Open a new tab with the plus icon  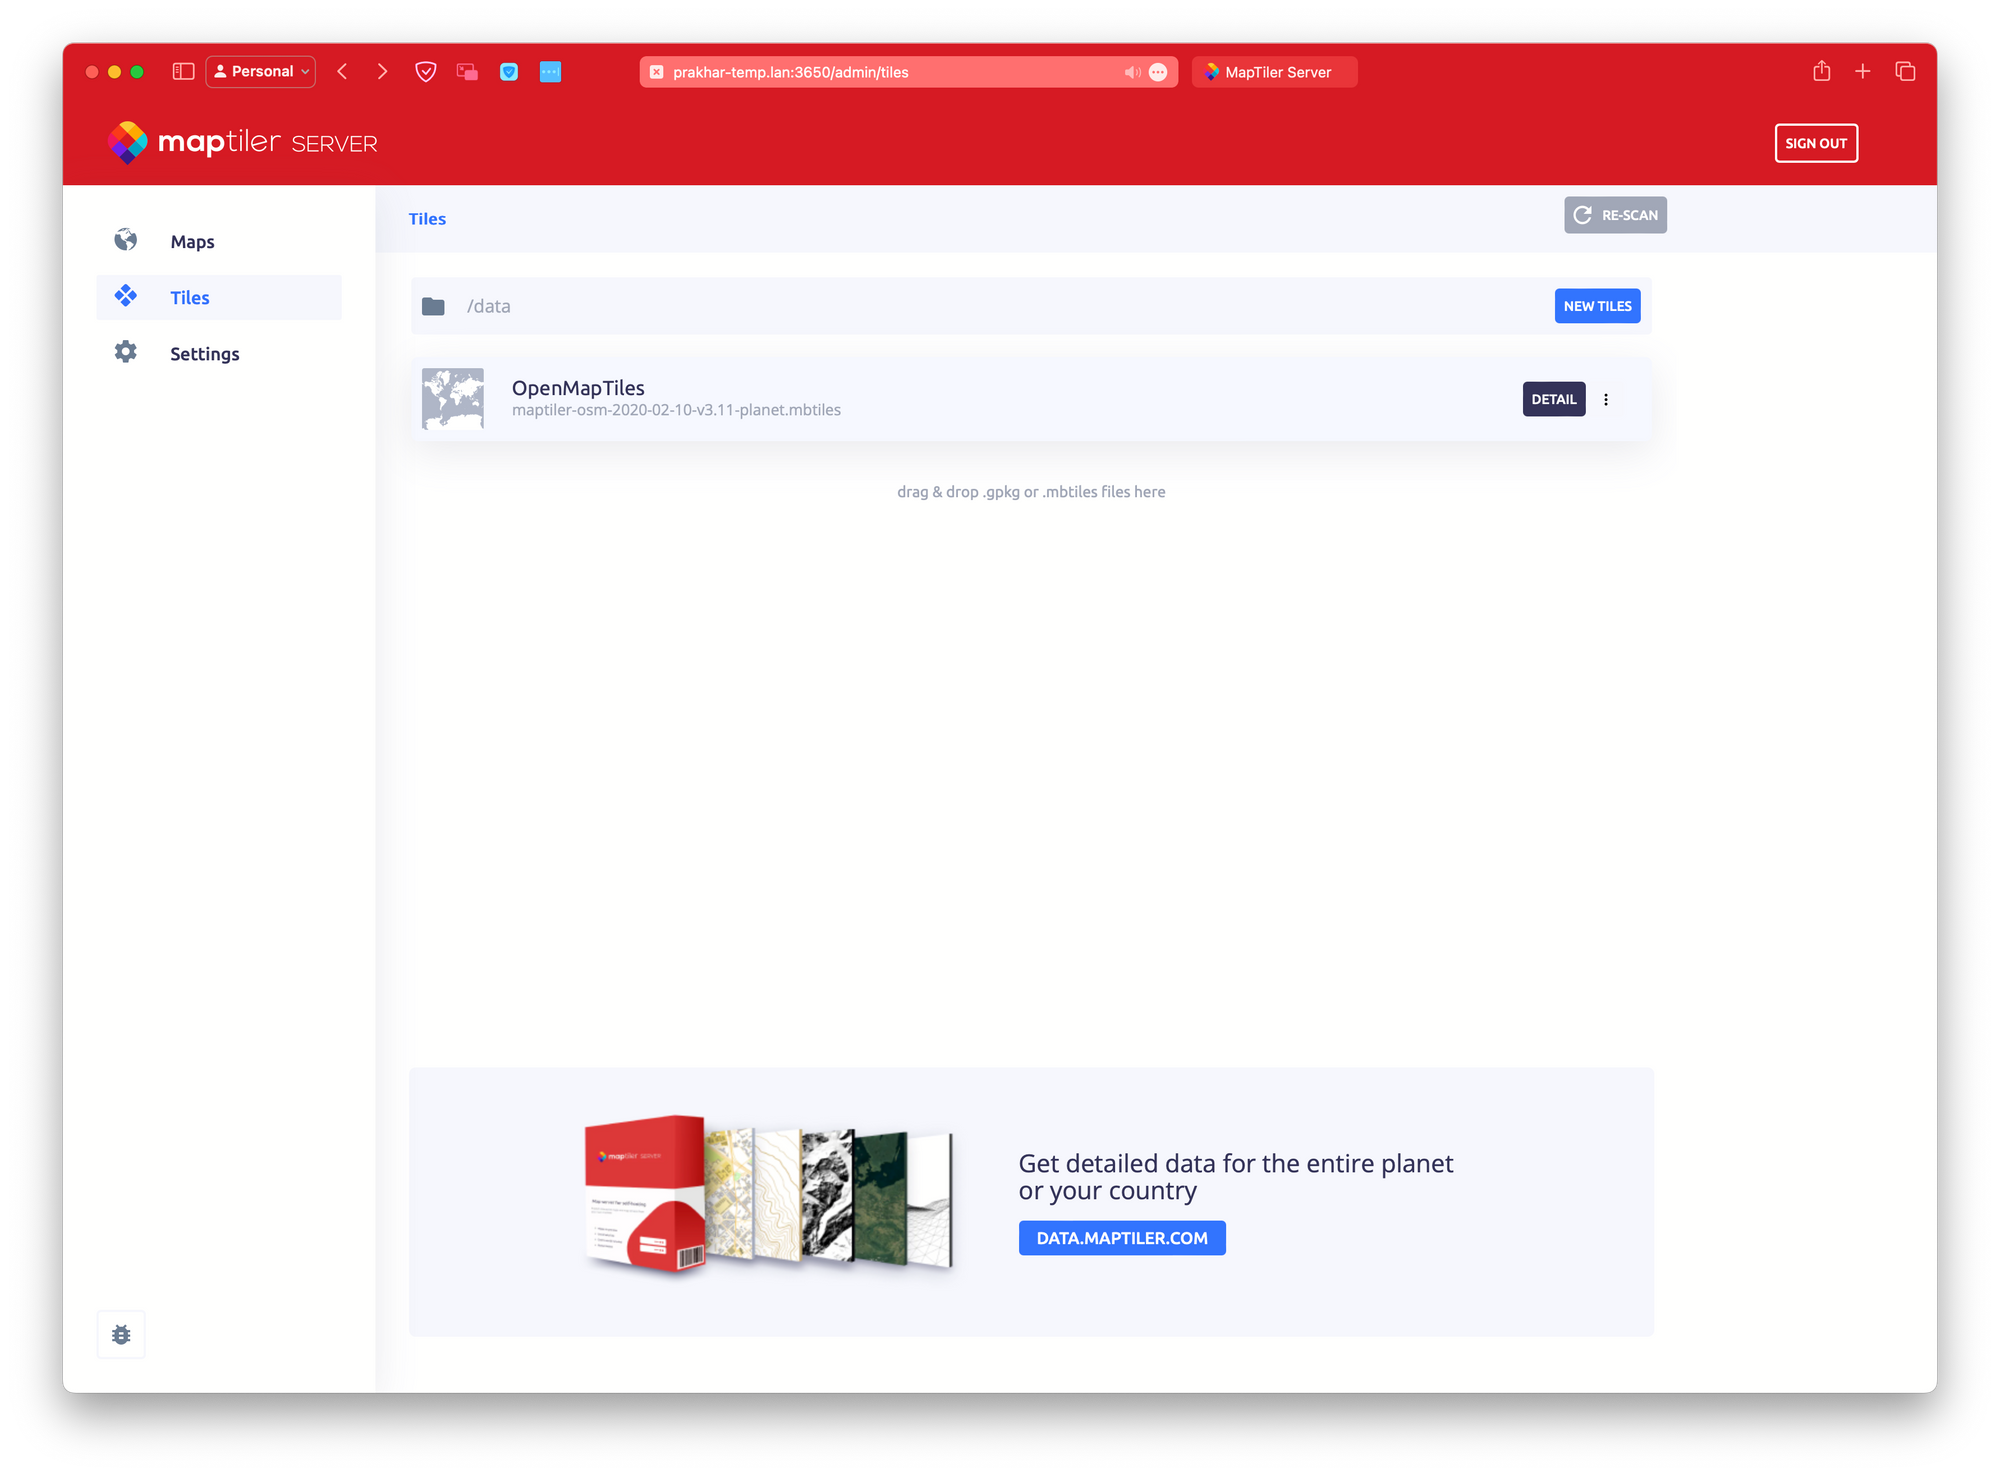click(x=1862, y=72)
